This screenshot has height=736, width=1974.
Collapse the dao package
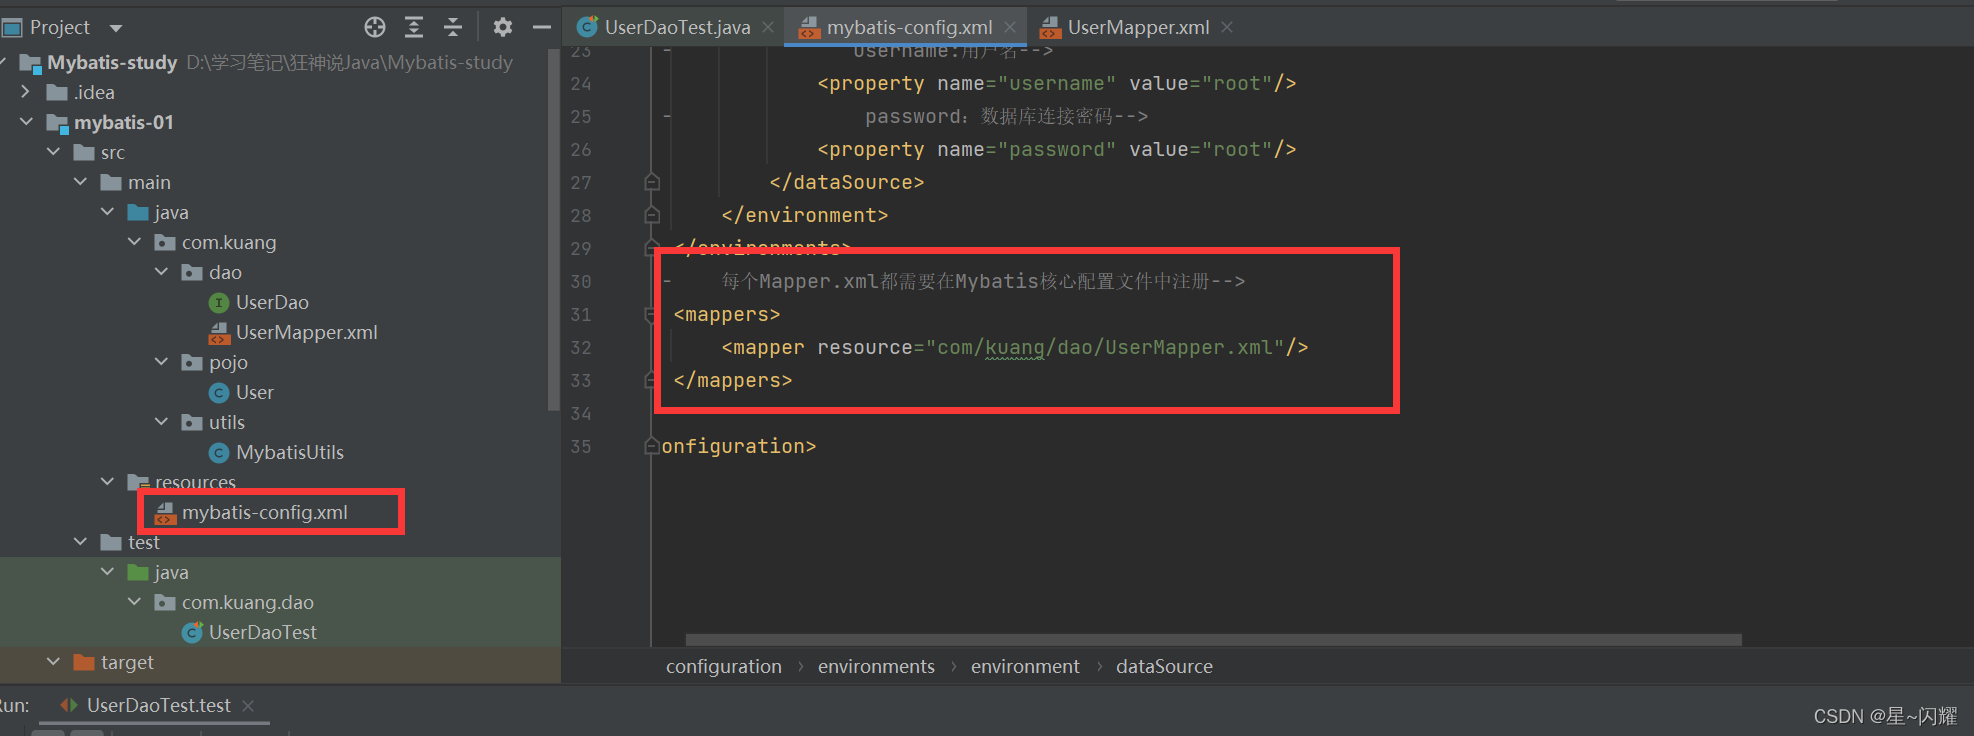[x=161, y=272]
